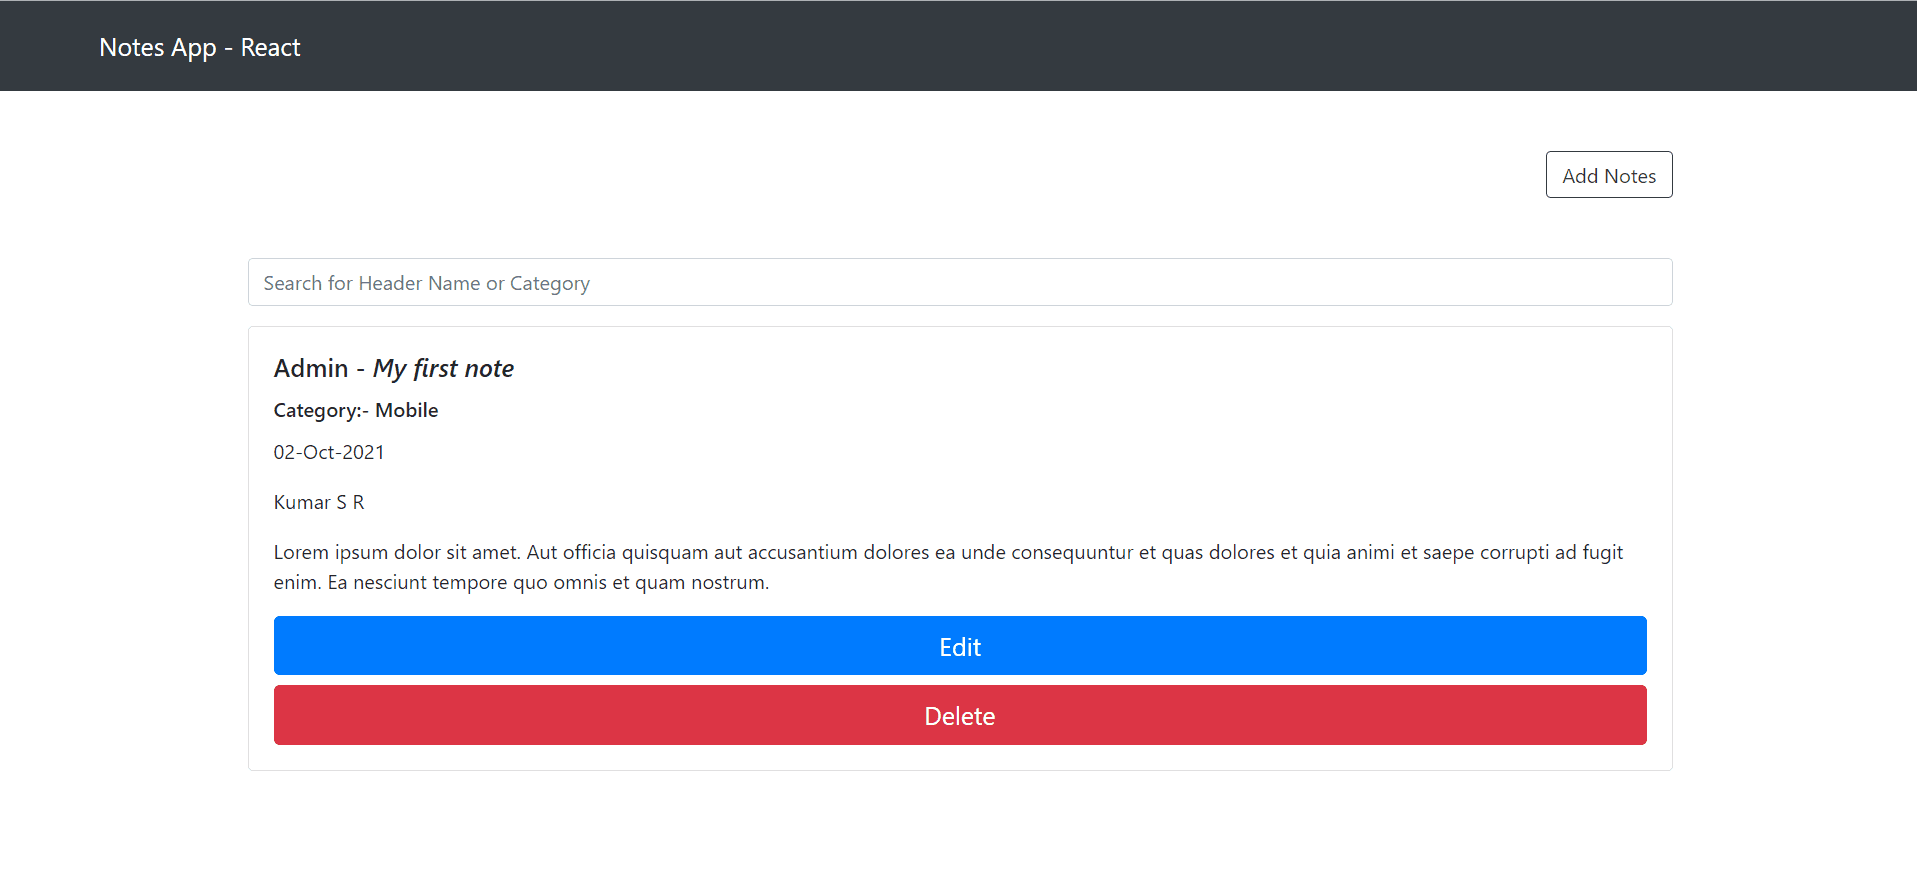1917x882 pixels.
Task: Open the Notes App - React brand link
Action: pos(200,47)
